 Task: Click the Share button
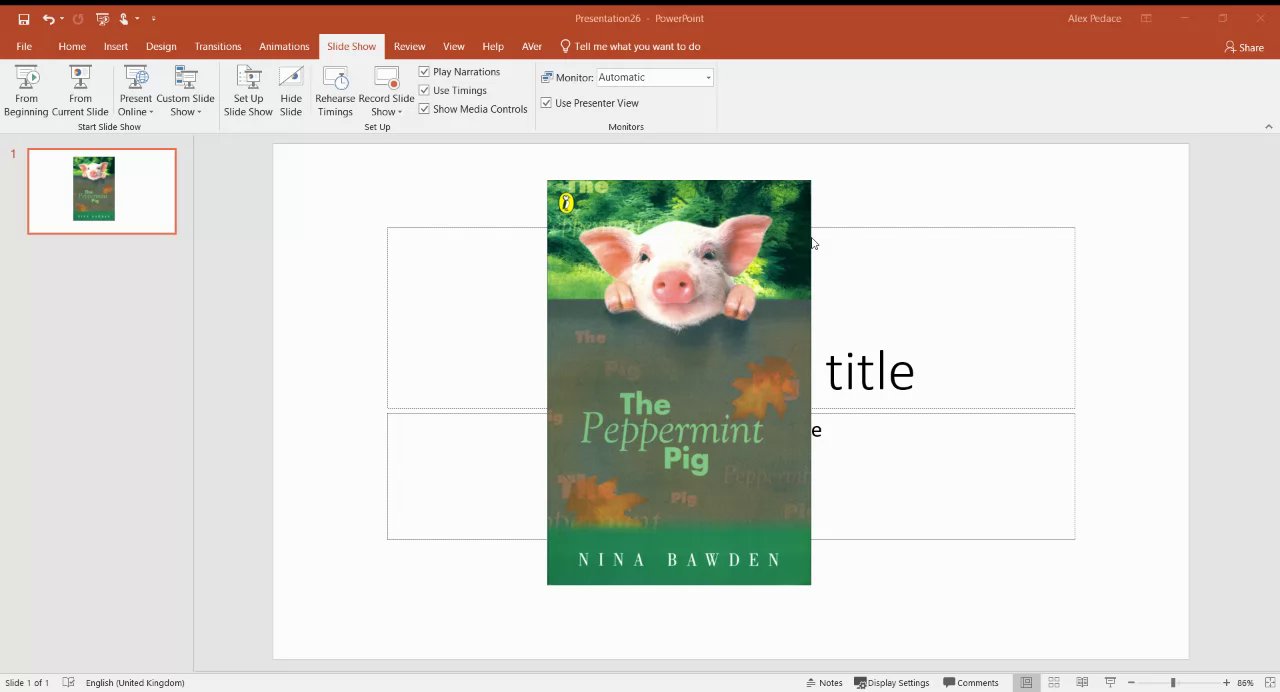pos(1244,47)
